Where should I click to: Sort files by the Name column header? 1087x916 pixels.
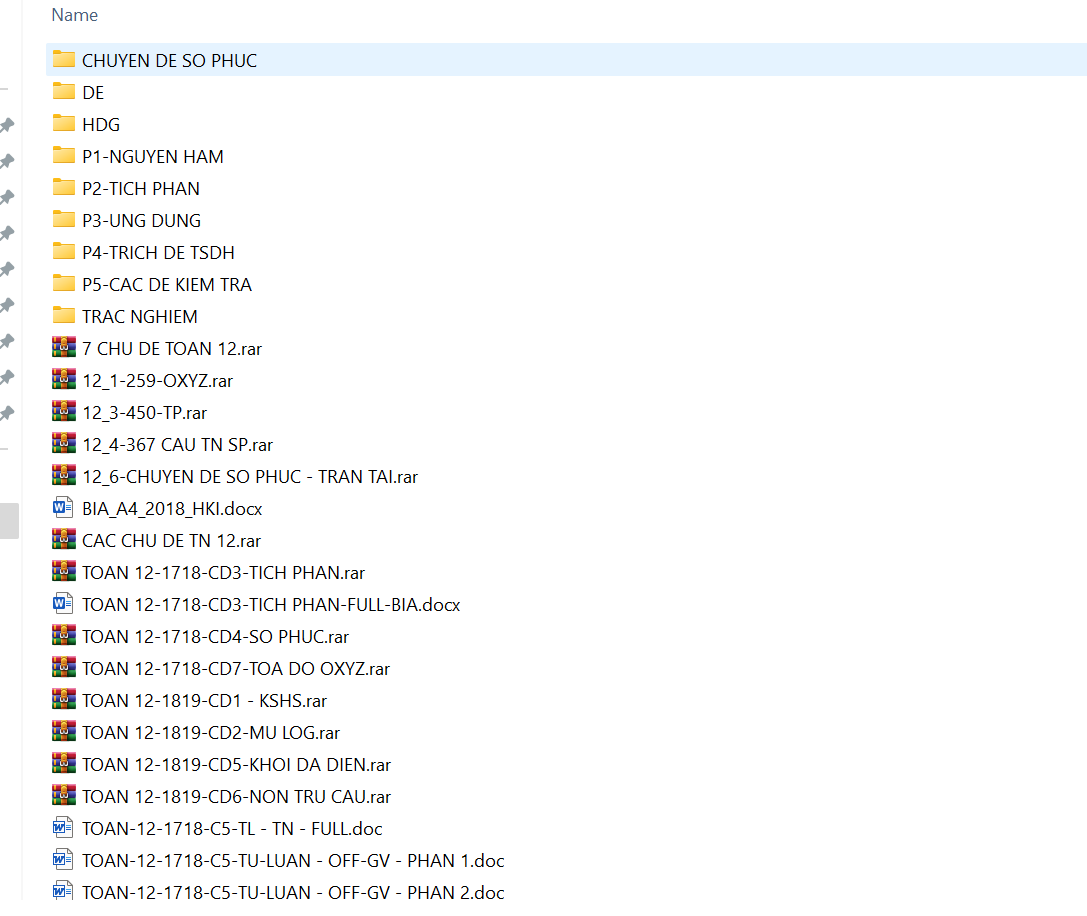[x=75, y=15]
